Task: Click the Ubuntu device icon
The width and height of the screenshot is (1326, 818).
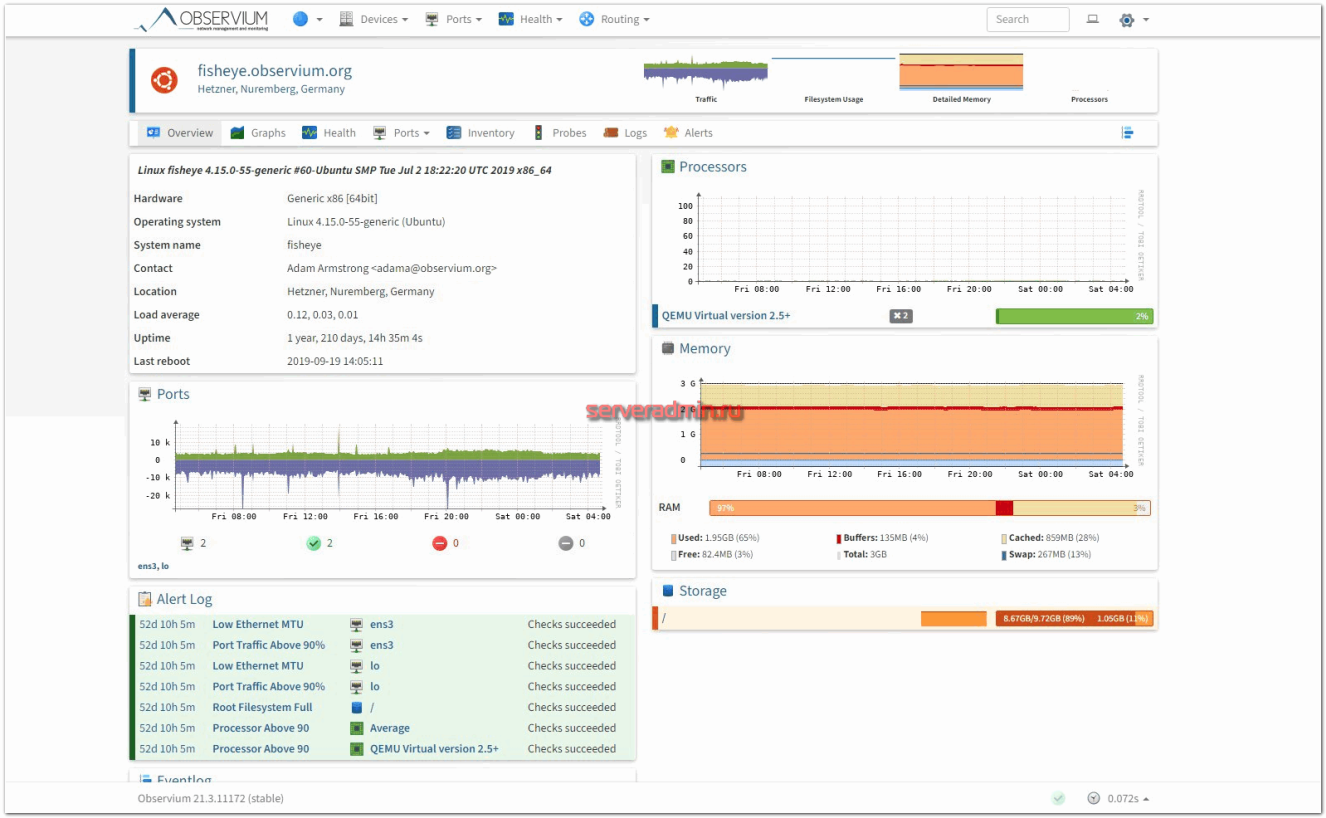Action: point(164,80)
